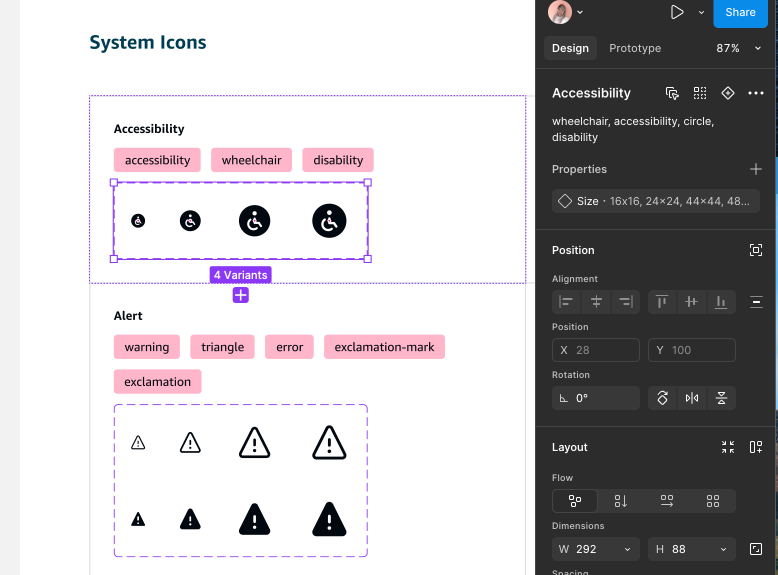This screenshot has width=778, height=575.
Task: Open the distribute spacing icon
Action: [756, 302]
